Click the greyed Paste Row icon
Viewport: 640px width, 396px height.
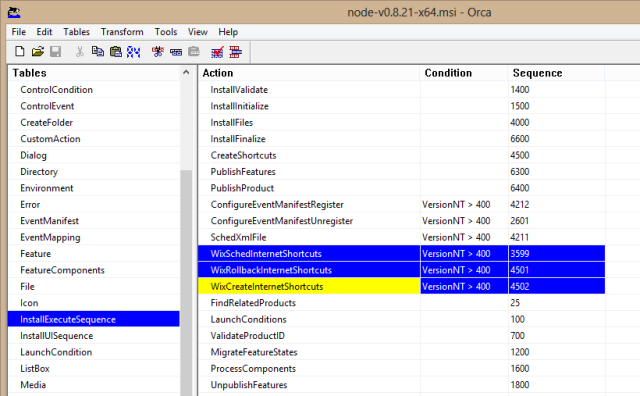194,52
